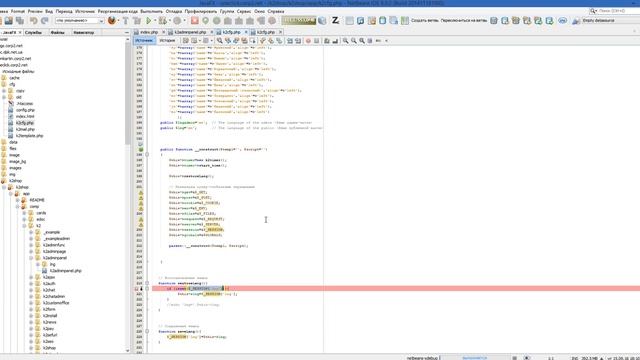Minimize the projects panel with dash icon
640x360 pixels.
point(127,32)
